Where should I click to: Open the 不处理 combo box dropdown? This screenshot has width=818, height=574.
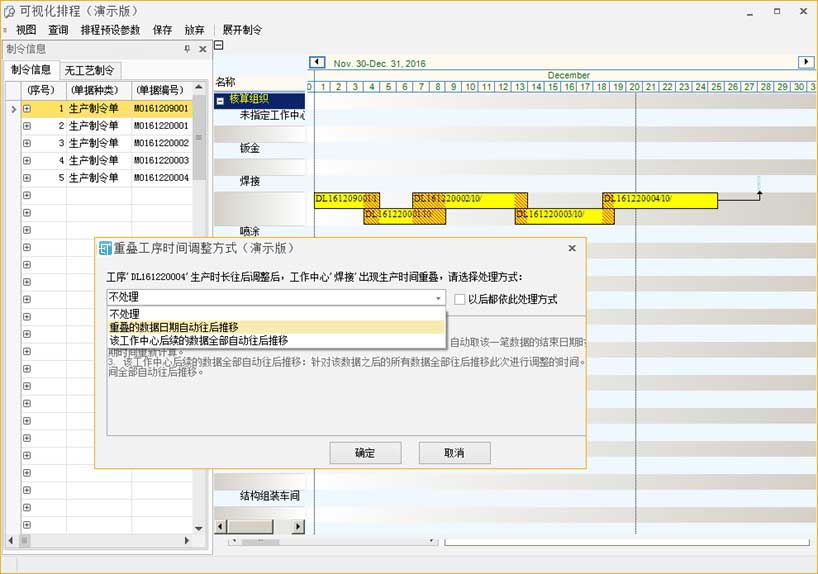[x=438, y=298]
